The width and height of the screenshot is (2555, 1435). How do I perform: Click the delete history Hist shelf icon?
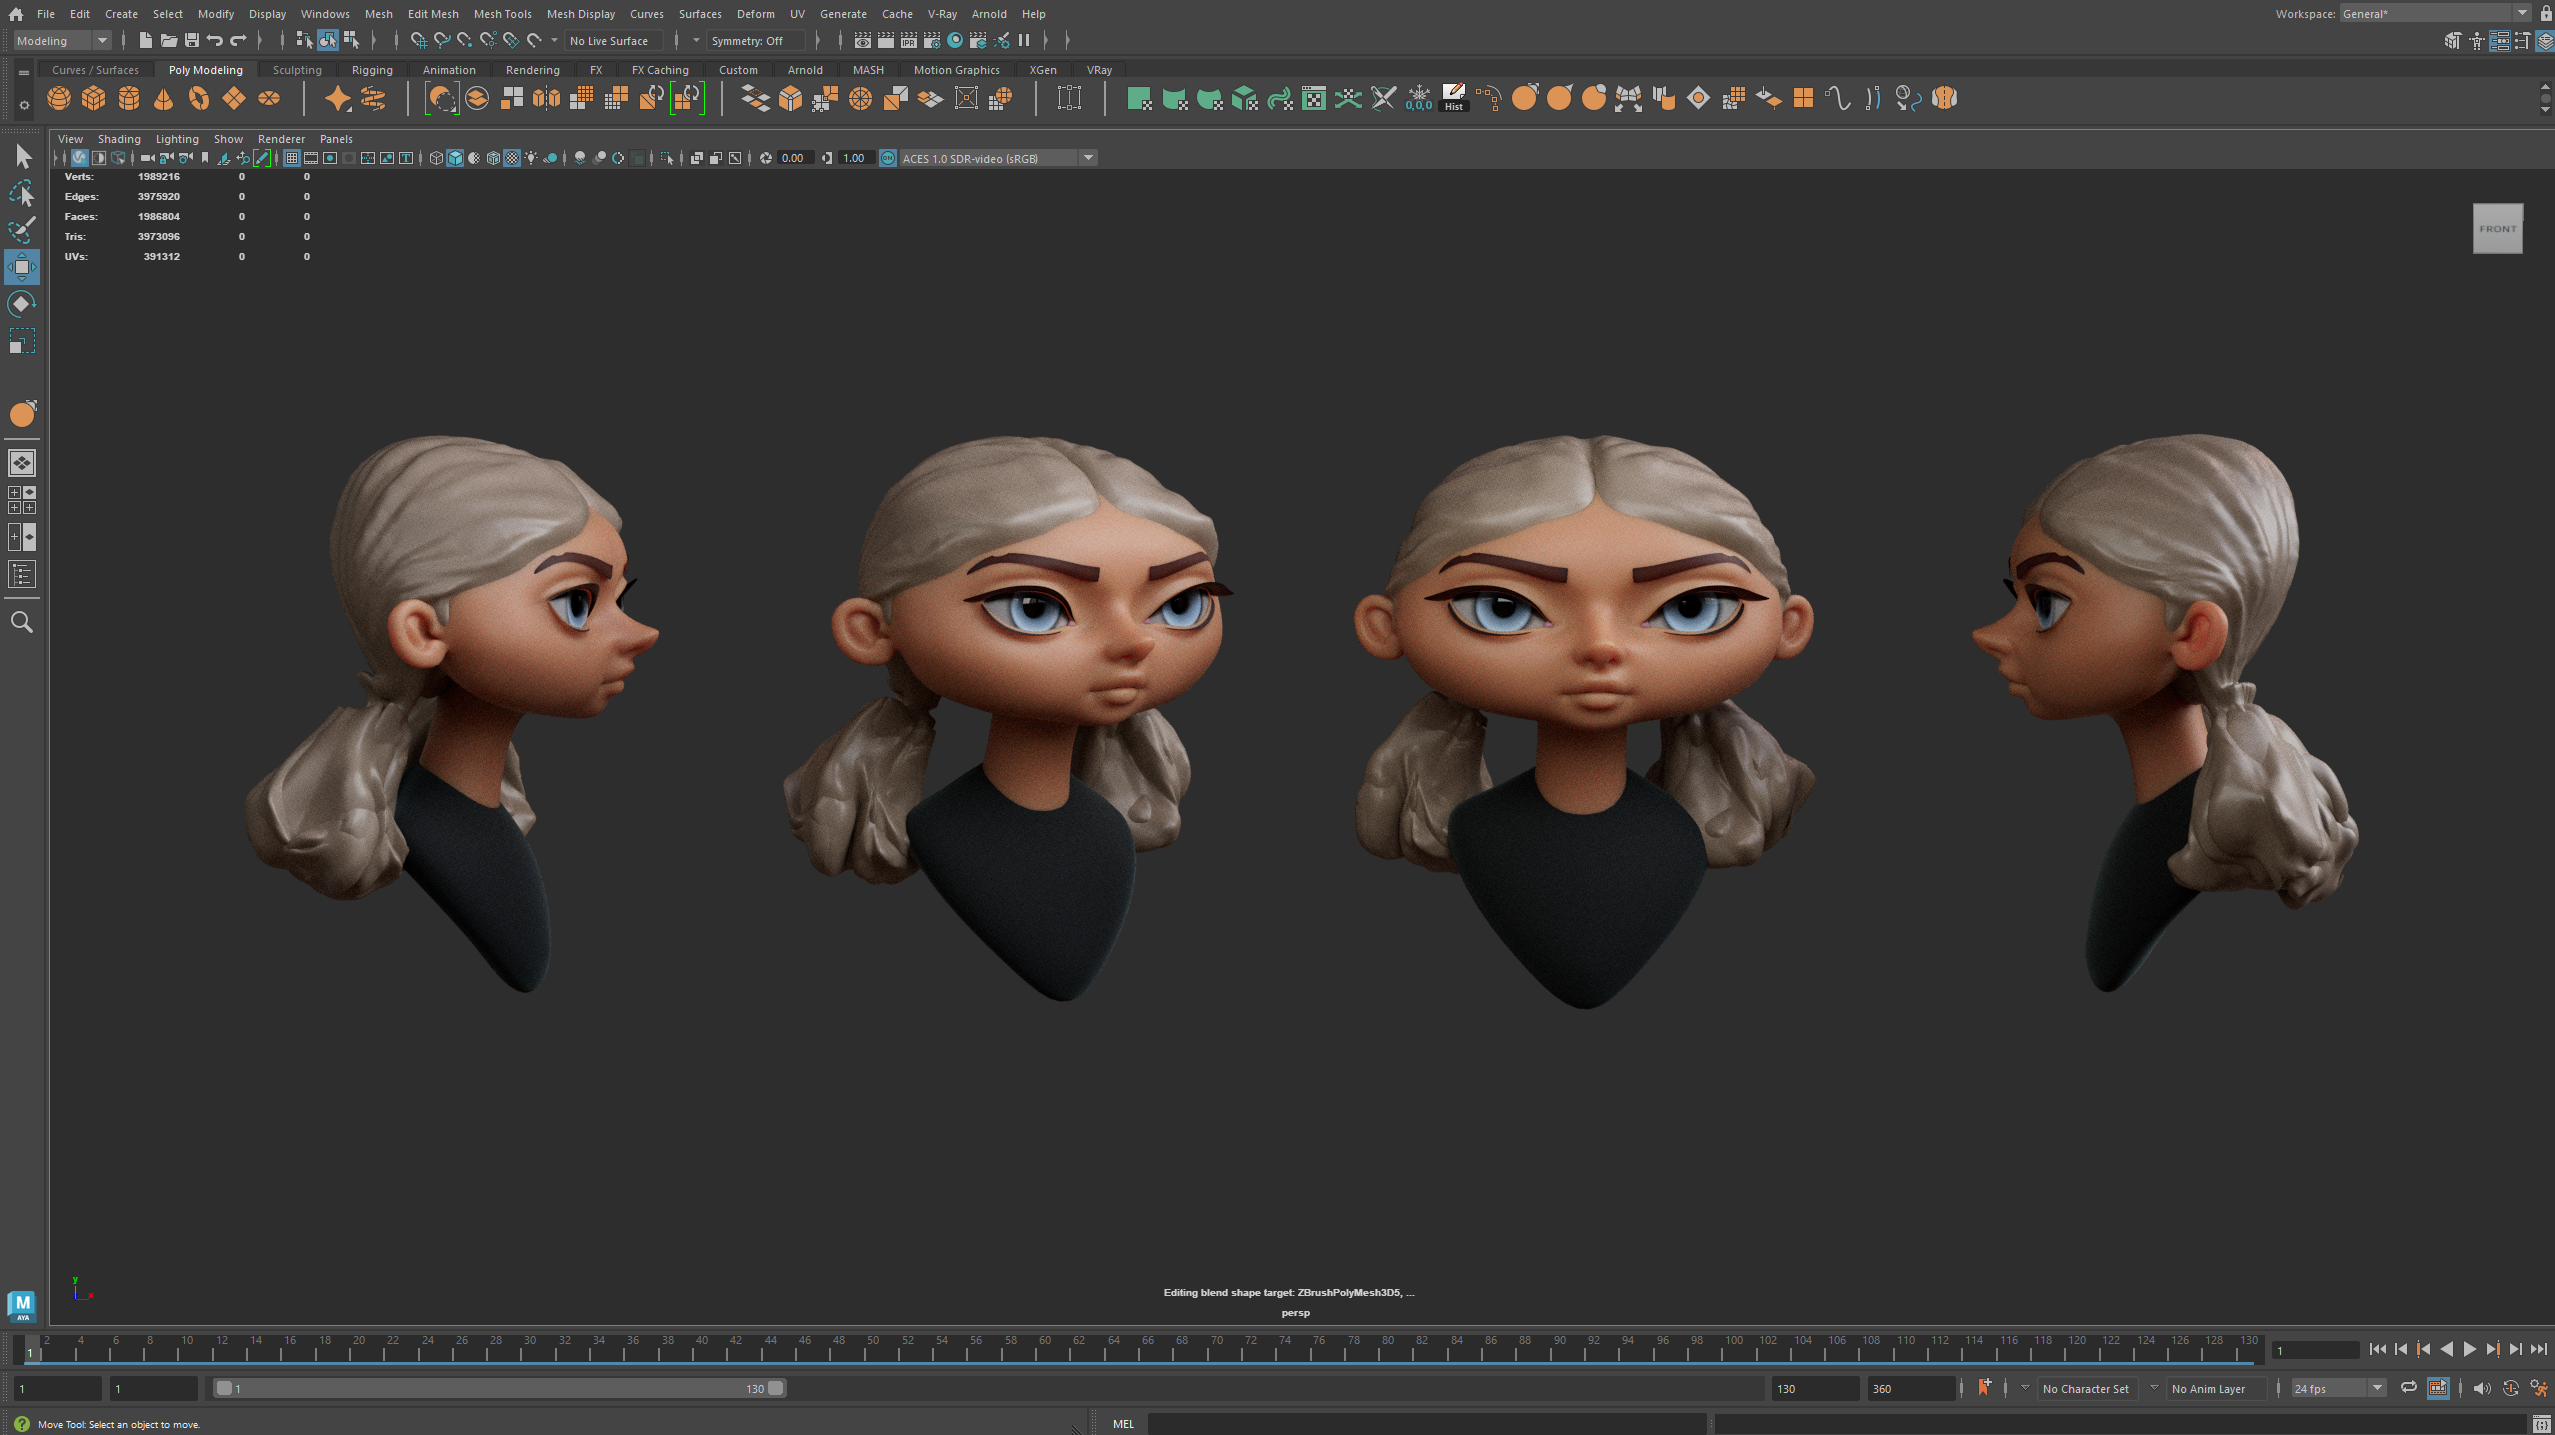[1454, 98]
